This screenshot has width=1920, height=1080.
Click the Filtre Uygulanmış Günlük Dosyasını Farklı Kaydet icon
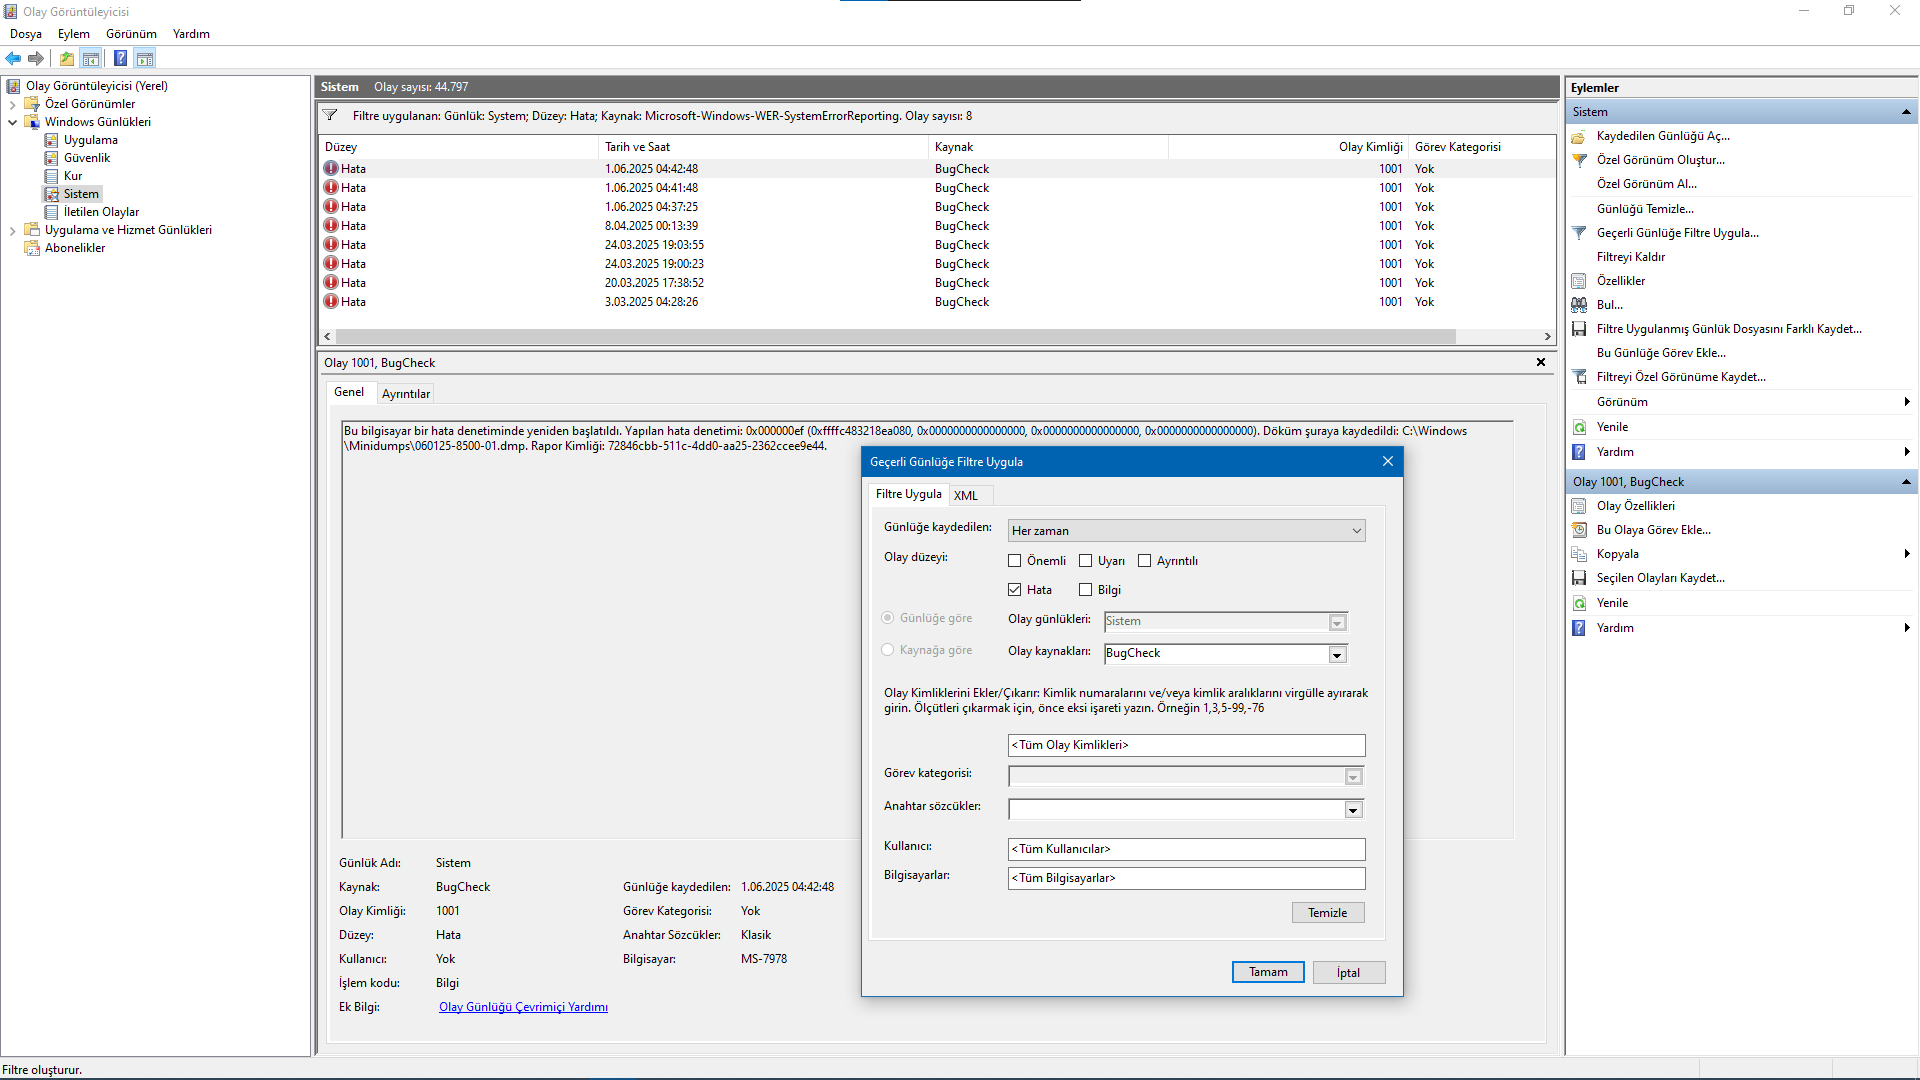1580,329
